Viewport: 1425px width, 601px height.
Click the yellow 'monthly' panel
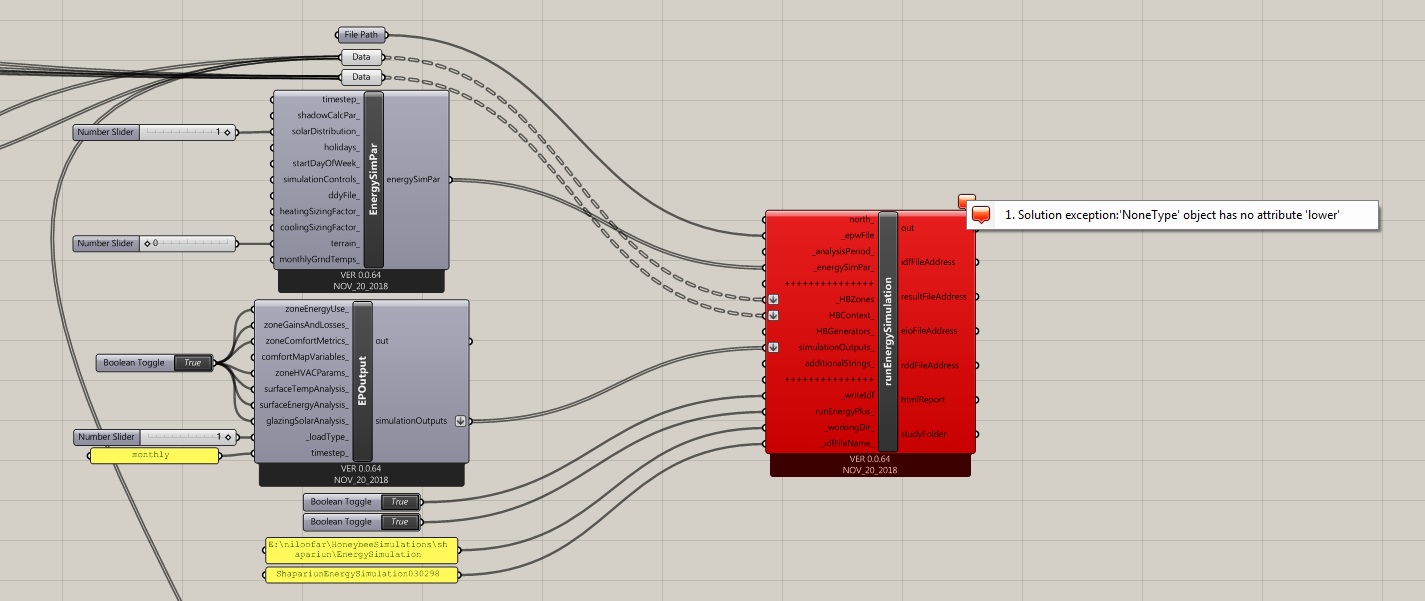click(x=154, y=456)
